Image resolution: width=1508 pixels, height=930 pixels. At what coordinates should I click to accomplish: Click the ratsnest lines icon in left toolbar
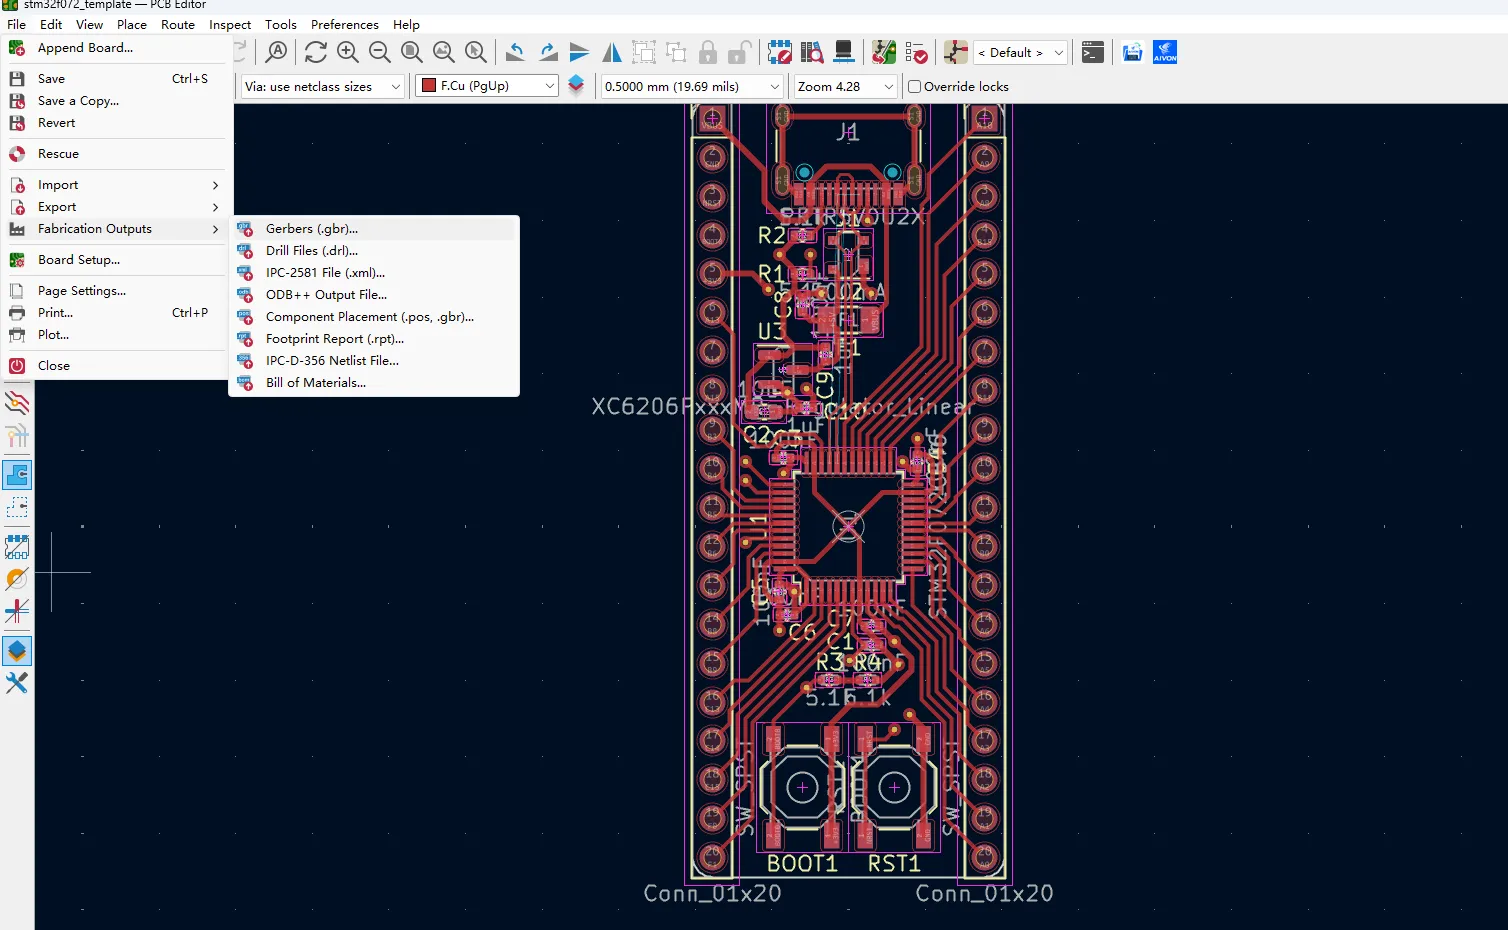click(x=17, y=403)
